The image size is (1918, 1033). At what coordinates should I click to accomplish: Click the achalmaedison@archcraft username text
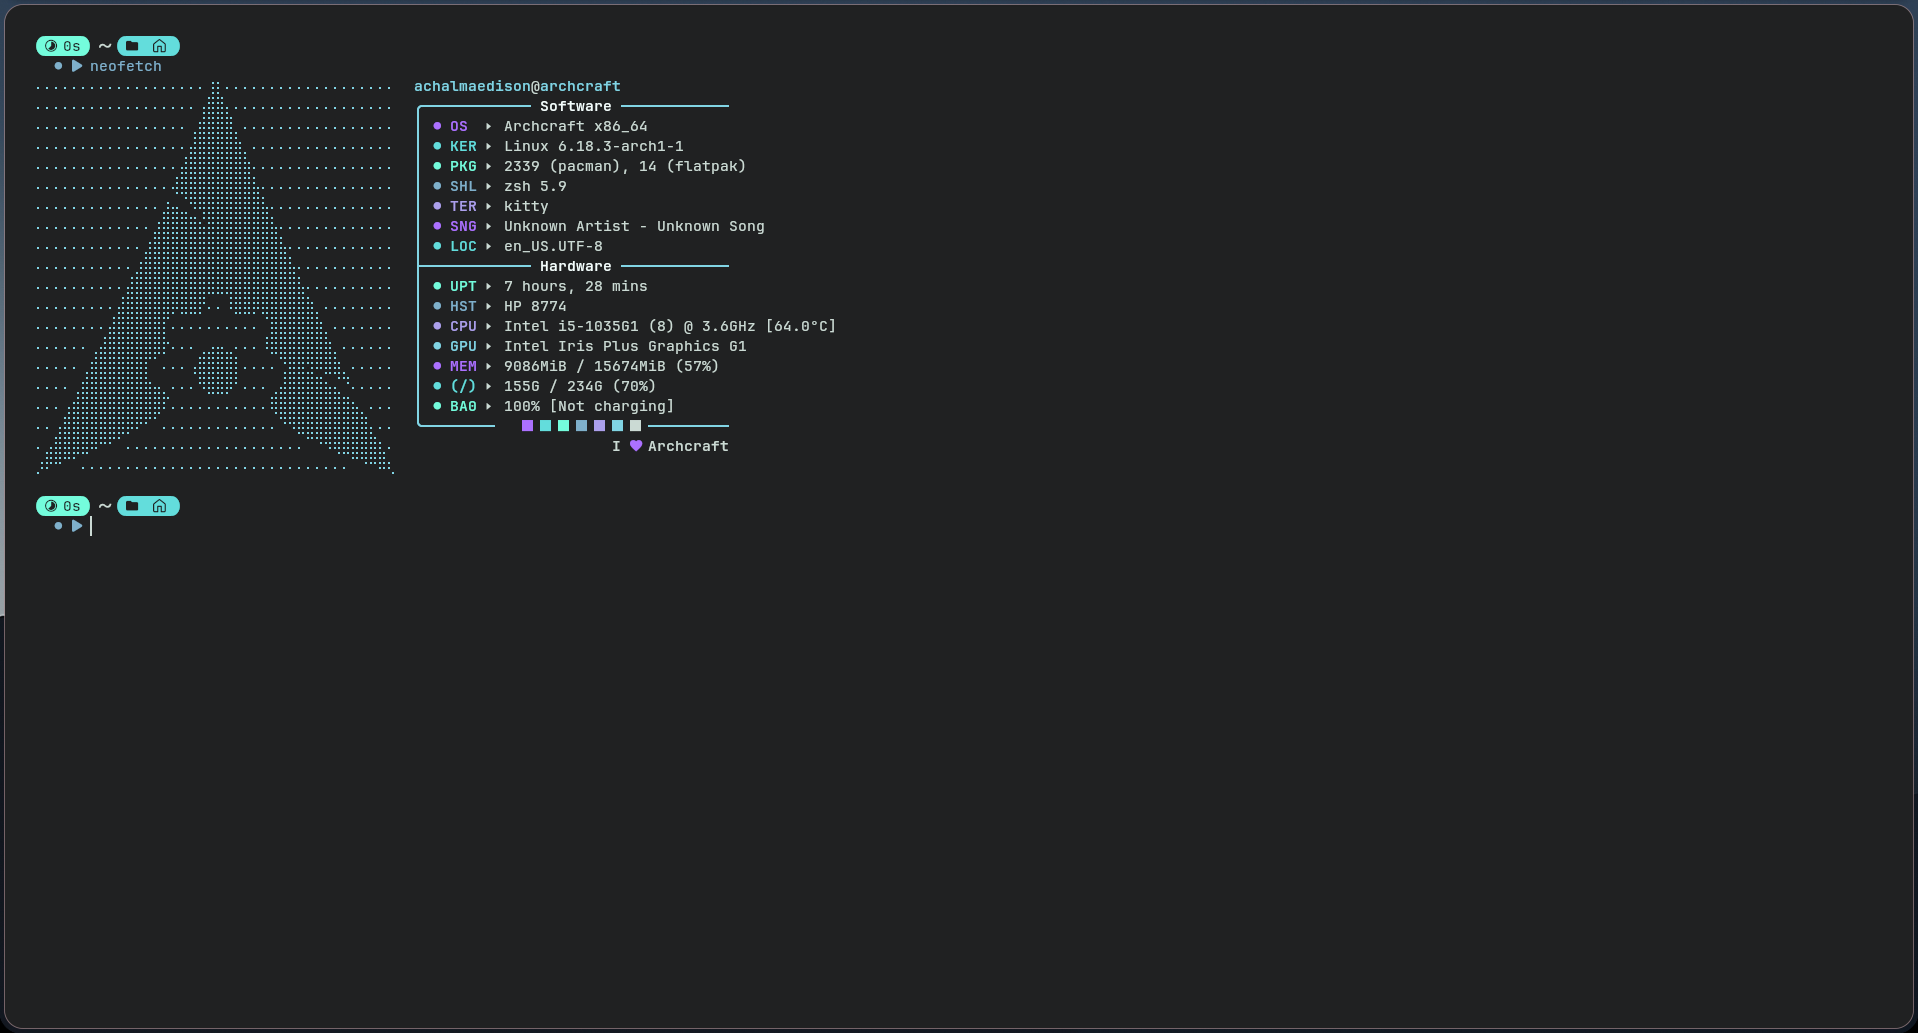(517, 86)
